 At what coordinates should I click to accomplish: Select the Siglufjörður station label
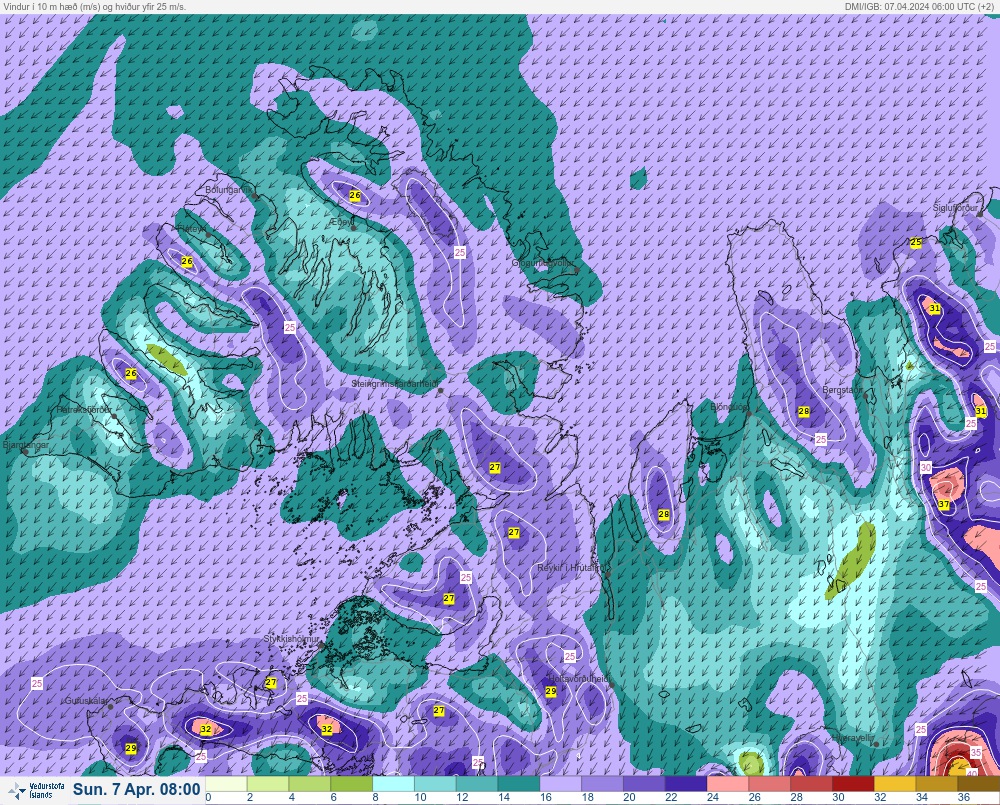pos(955,208)
